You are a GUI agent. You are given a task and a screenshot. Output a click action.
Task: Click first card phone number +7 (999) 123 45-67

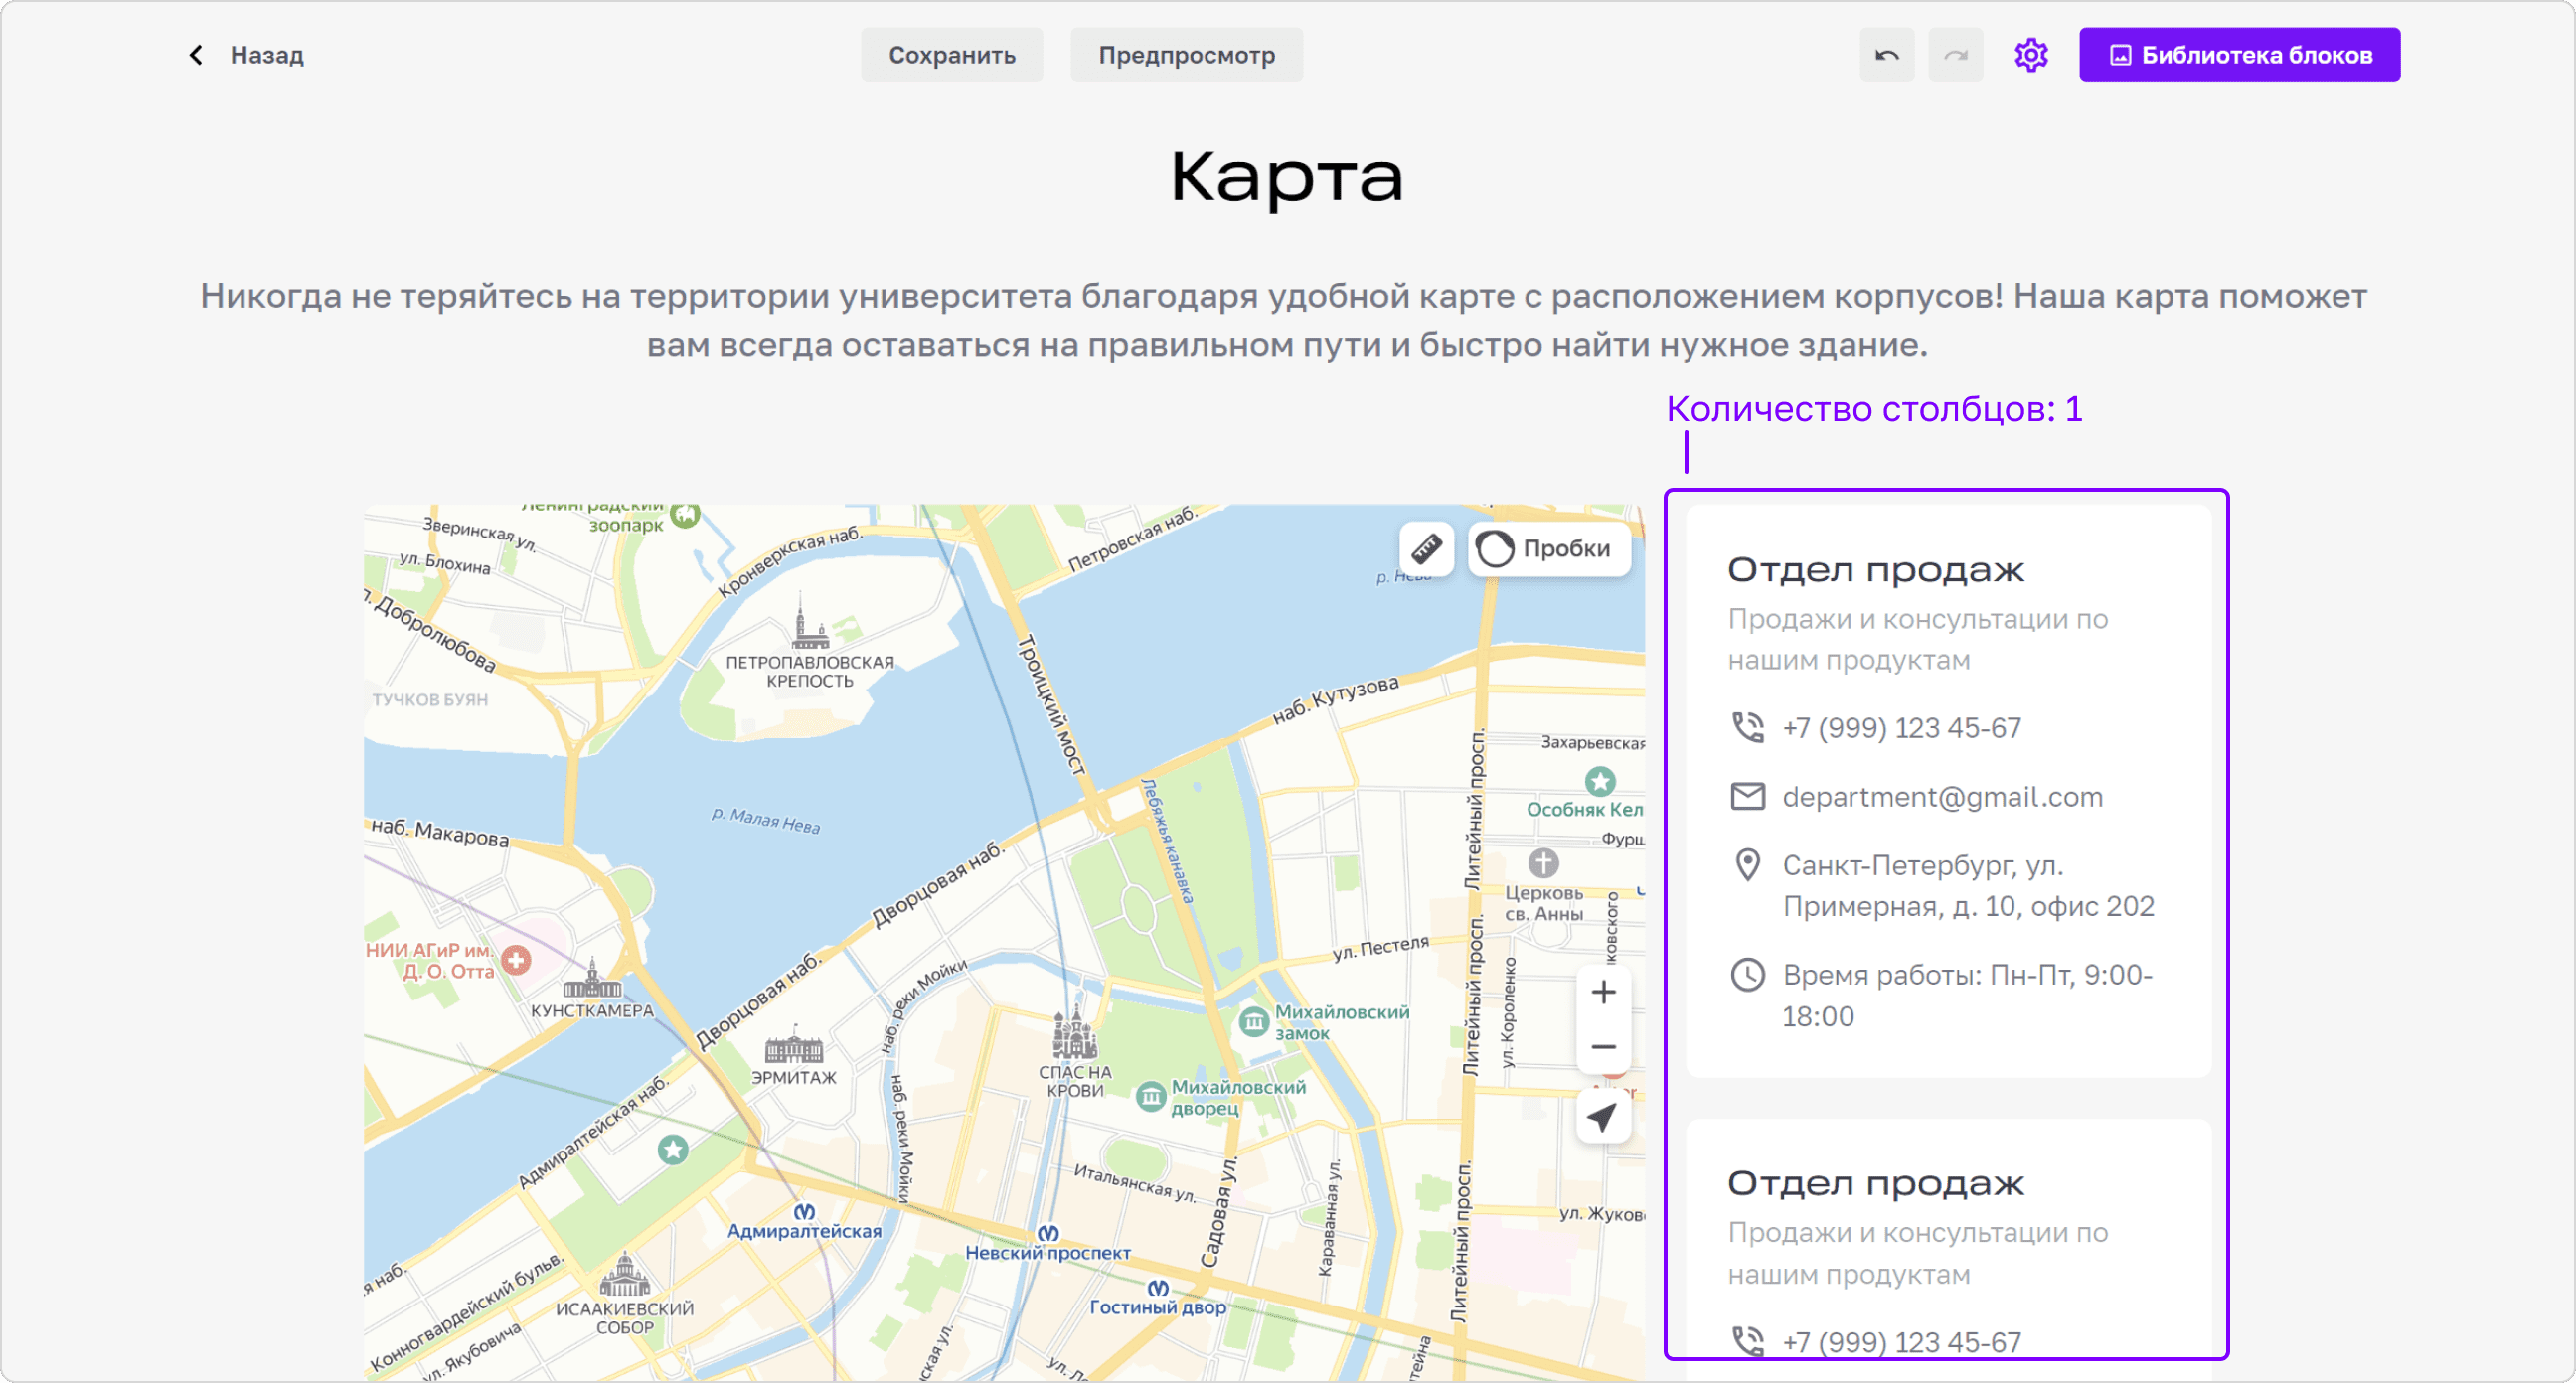tap(1901, 728)
